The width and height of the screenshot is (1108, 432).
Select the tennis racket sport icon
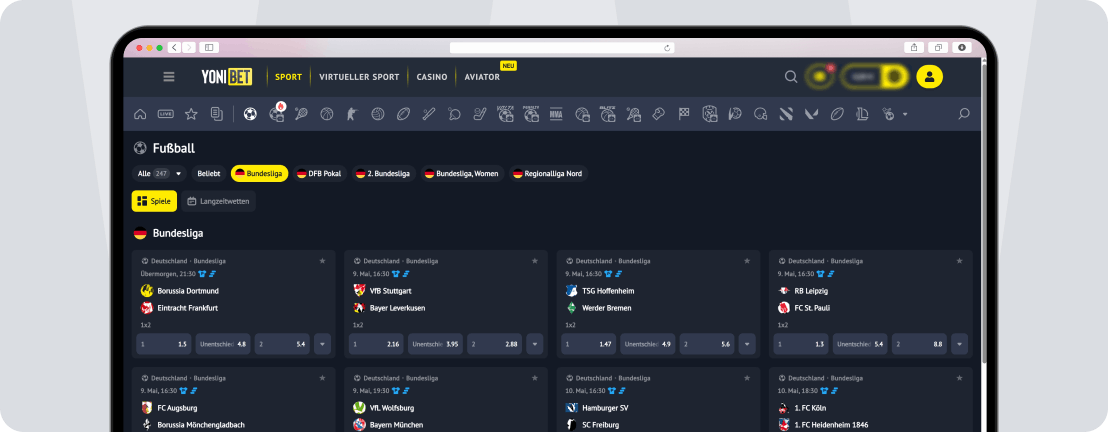(x=301, y=114)
